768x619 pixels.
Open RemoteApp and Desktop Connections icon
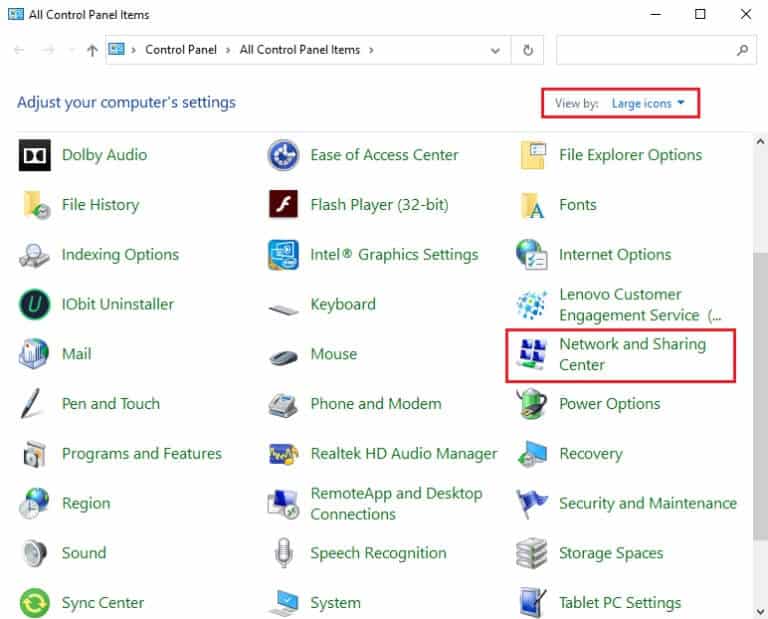(x=284, y=504)
